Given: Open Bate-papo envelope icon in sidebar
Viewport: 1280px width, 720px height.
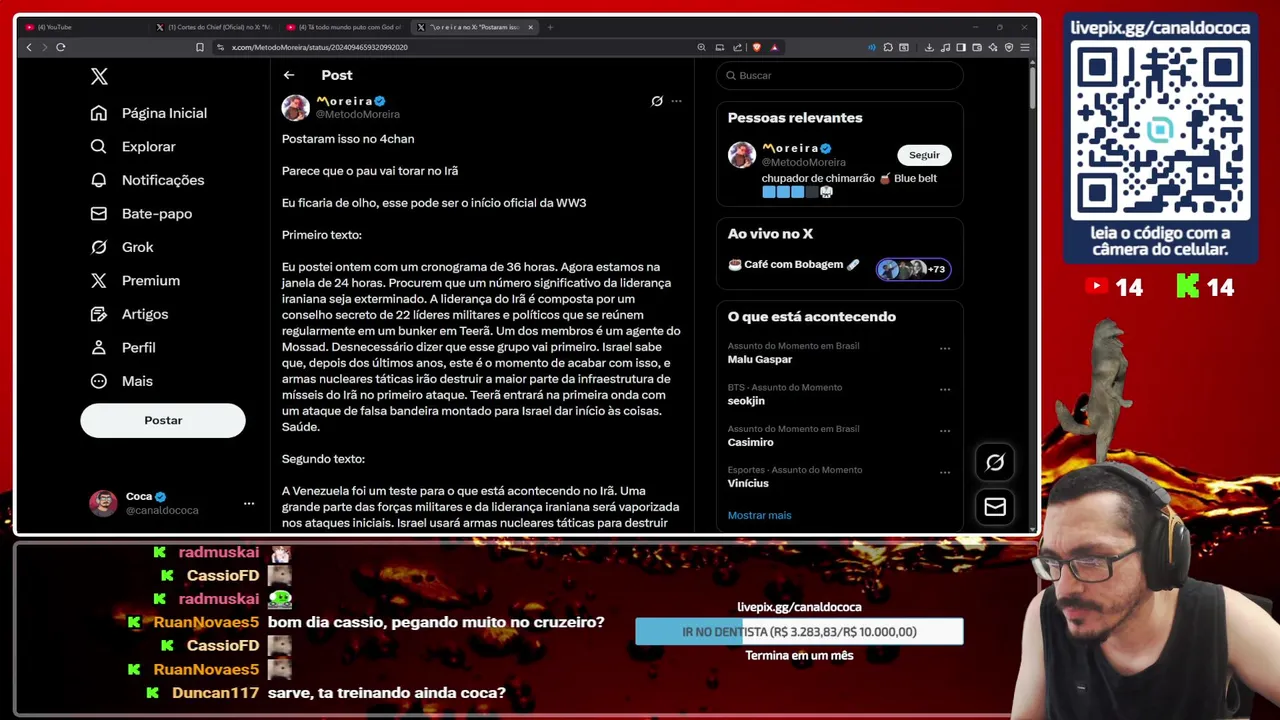Looking at the screenshot, I should coord(98,213).
